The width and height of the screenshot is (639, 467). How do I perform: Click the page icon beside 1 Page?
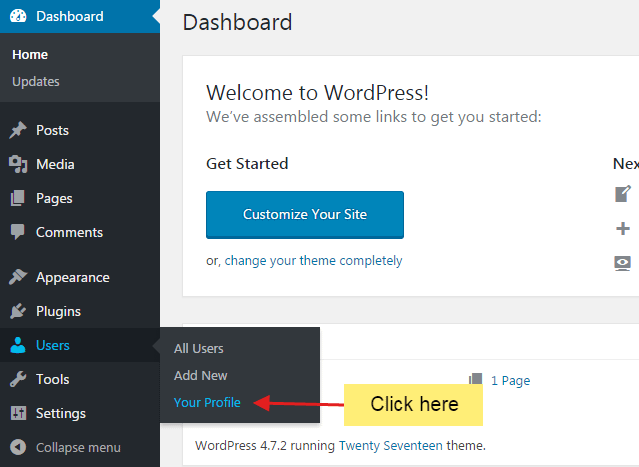[475, 379]
